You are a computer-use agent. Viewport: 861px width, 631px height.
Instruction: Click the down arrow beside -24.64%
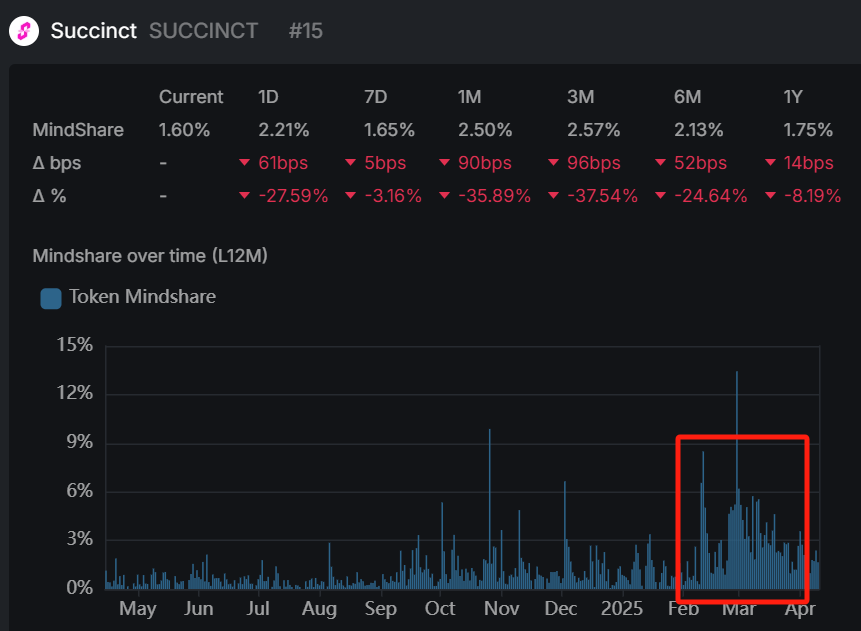(661, 196)
